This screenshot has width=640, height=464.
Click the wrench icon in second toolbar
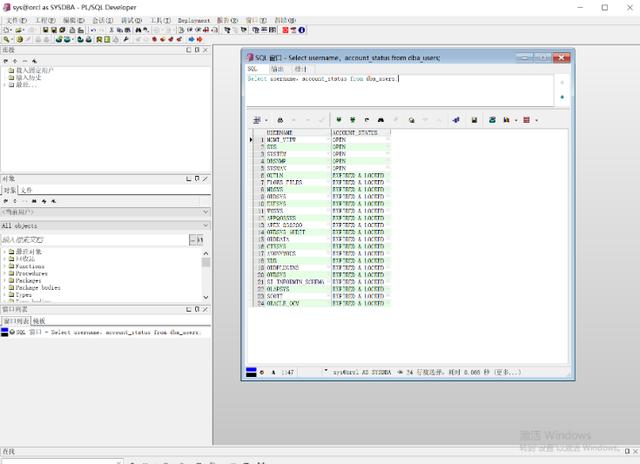[x=126, y=39]
